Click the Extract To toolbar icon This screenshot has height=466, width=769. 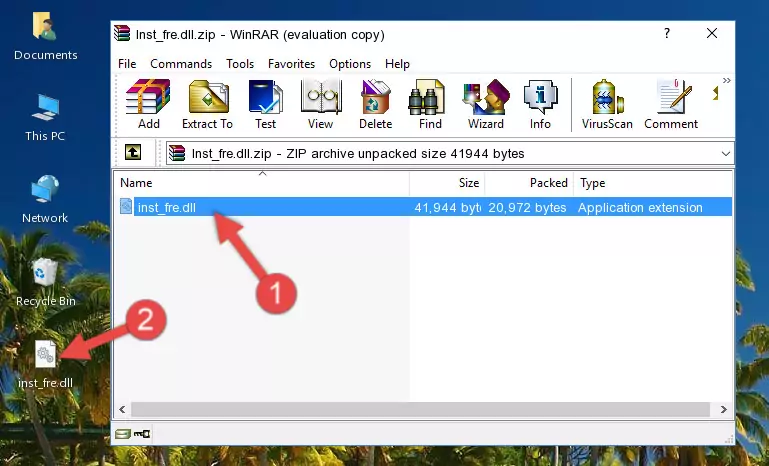(x=207, y=104)
